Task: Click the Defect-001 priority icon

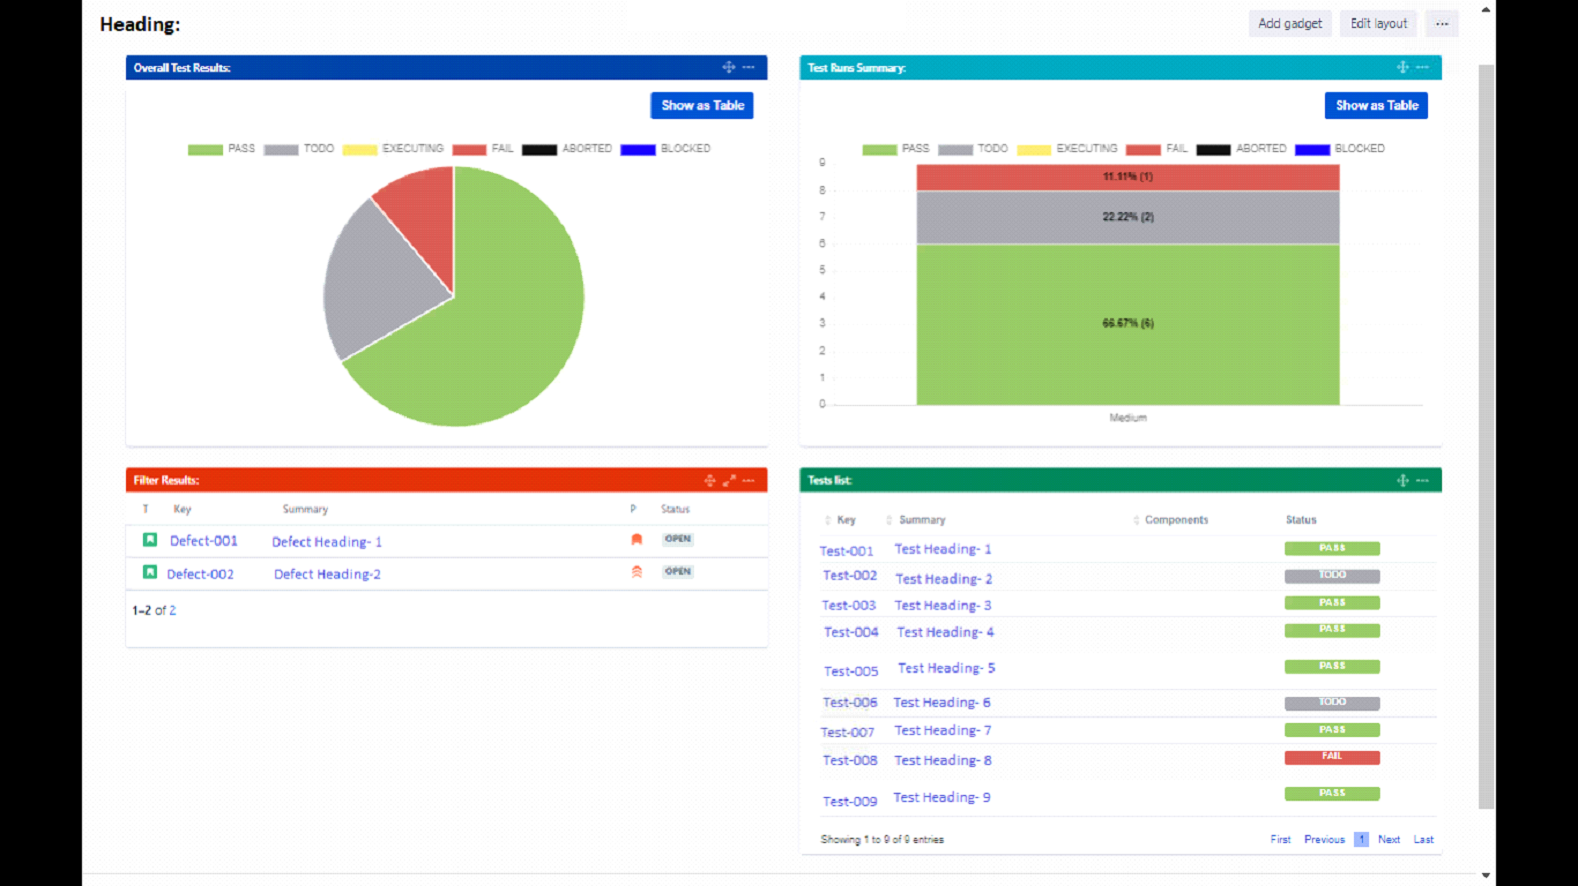Action: (636, 539)
